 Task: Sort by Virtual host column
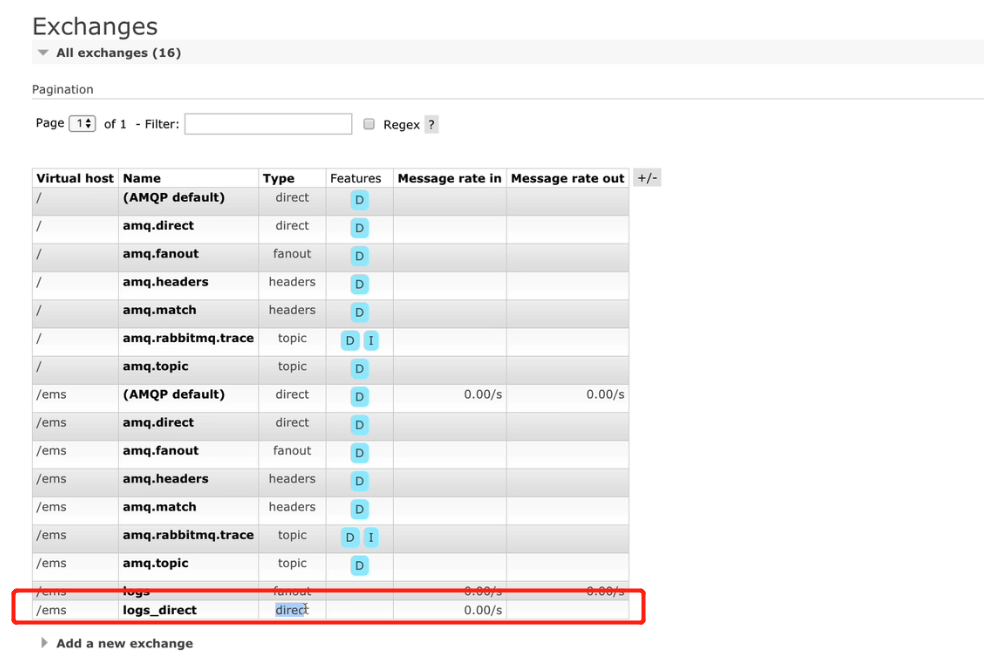75,178
